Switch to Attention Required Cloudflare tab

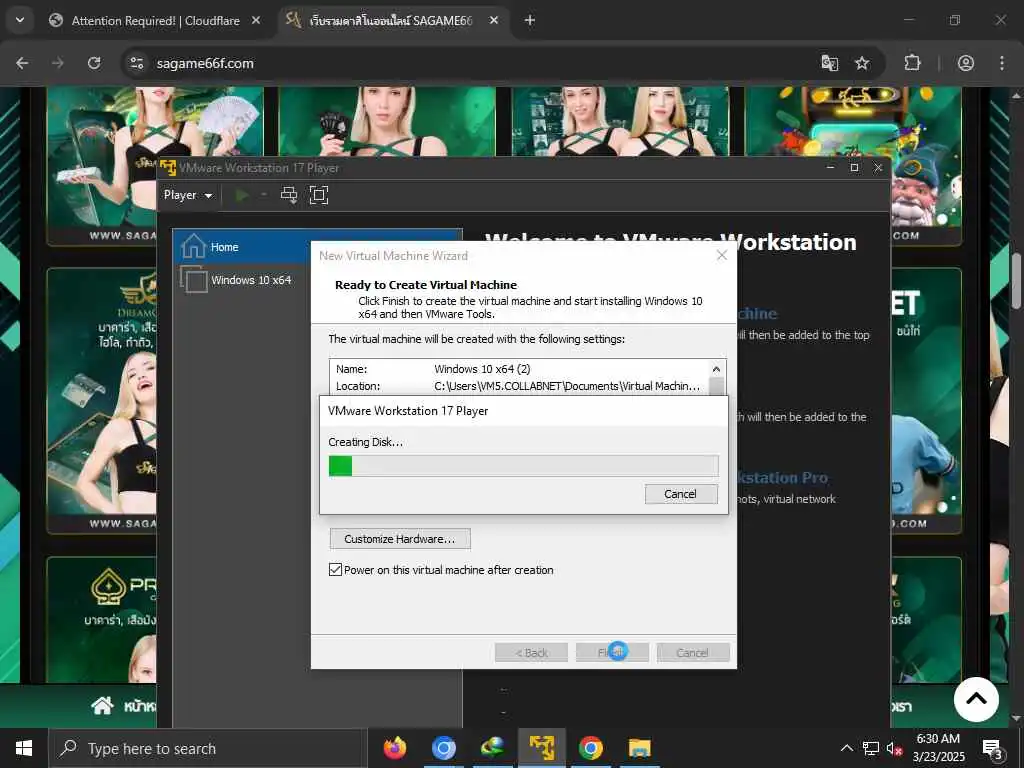155,21
